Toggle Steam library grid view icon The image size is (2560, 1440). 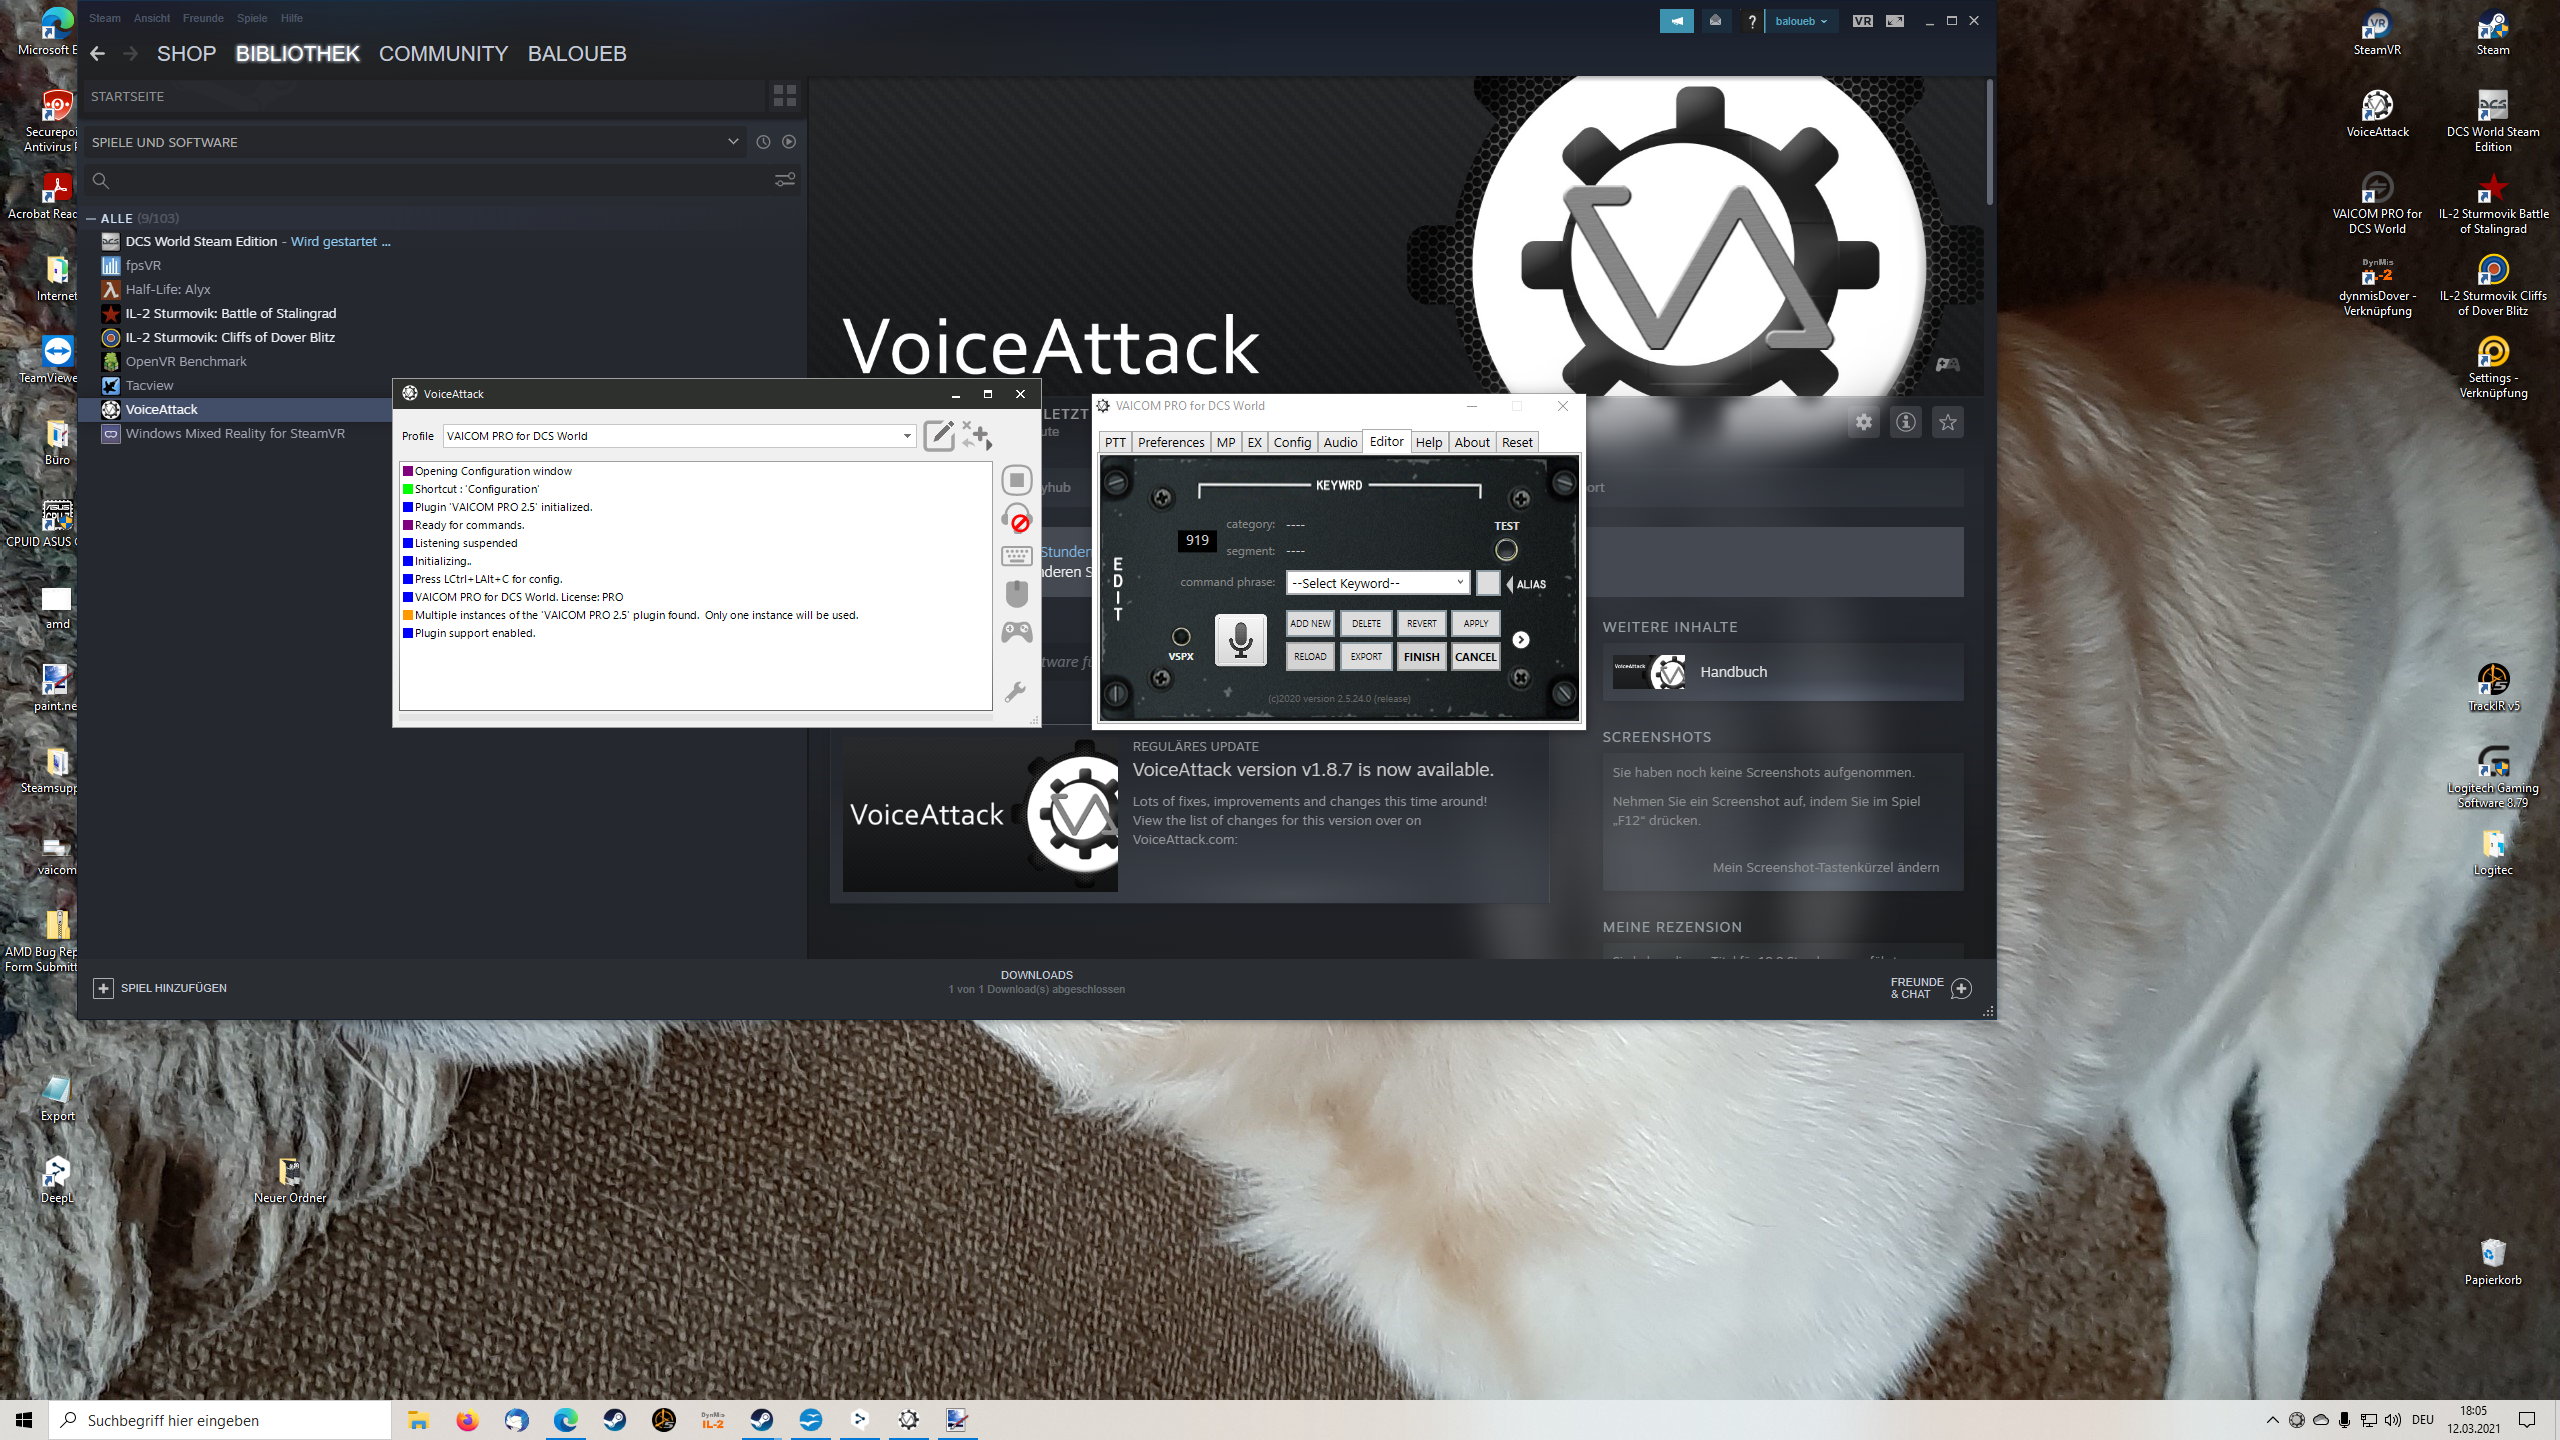pos(785,96)
